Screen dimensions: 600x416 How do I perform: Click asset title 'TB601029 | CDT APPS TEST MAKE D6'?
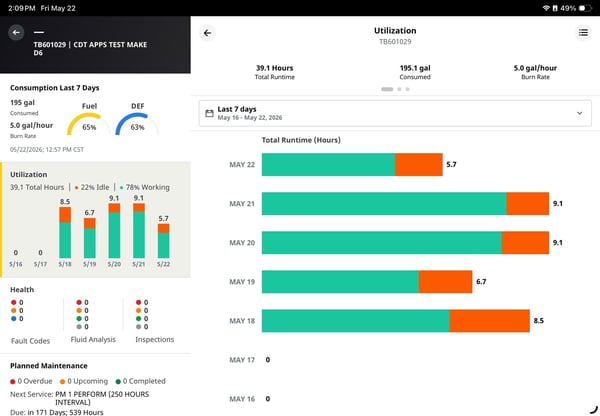(90, 49)
